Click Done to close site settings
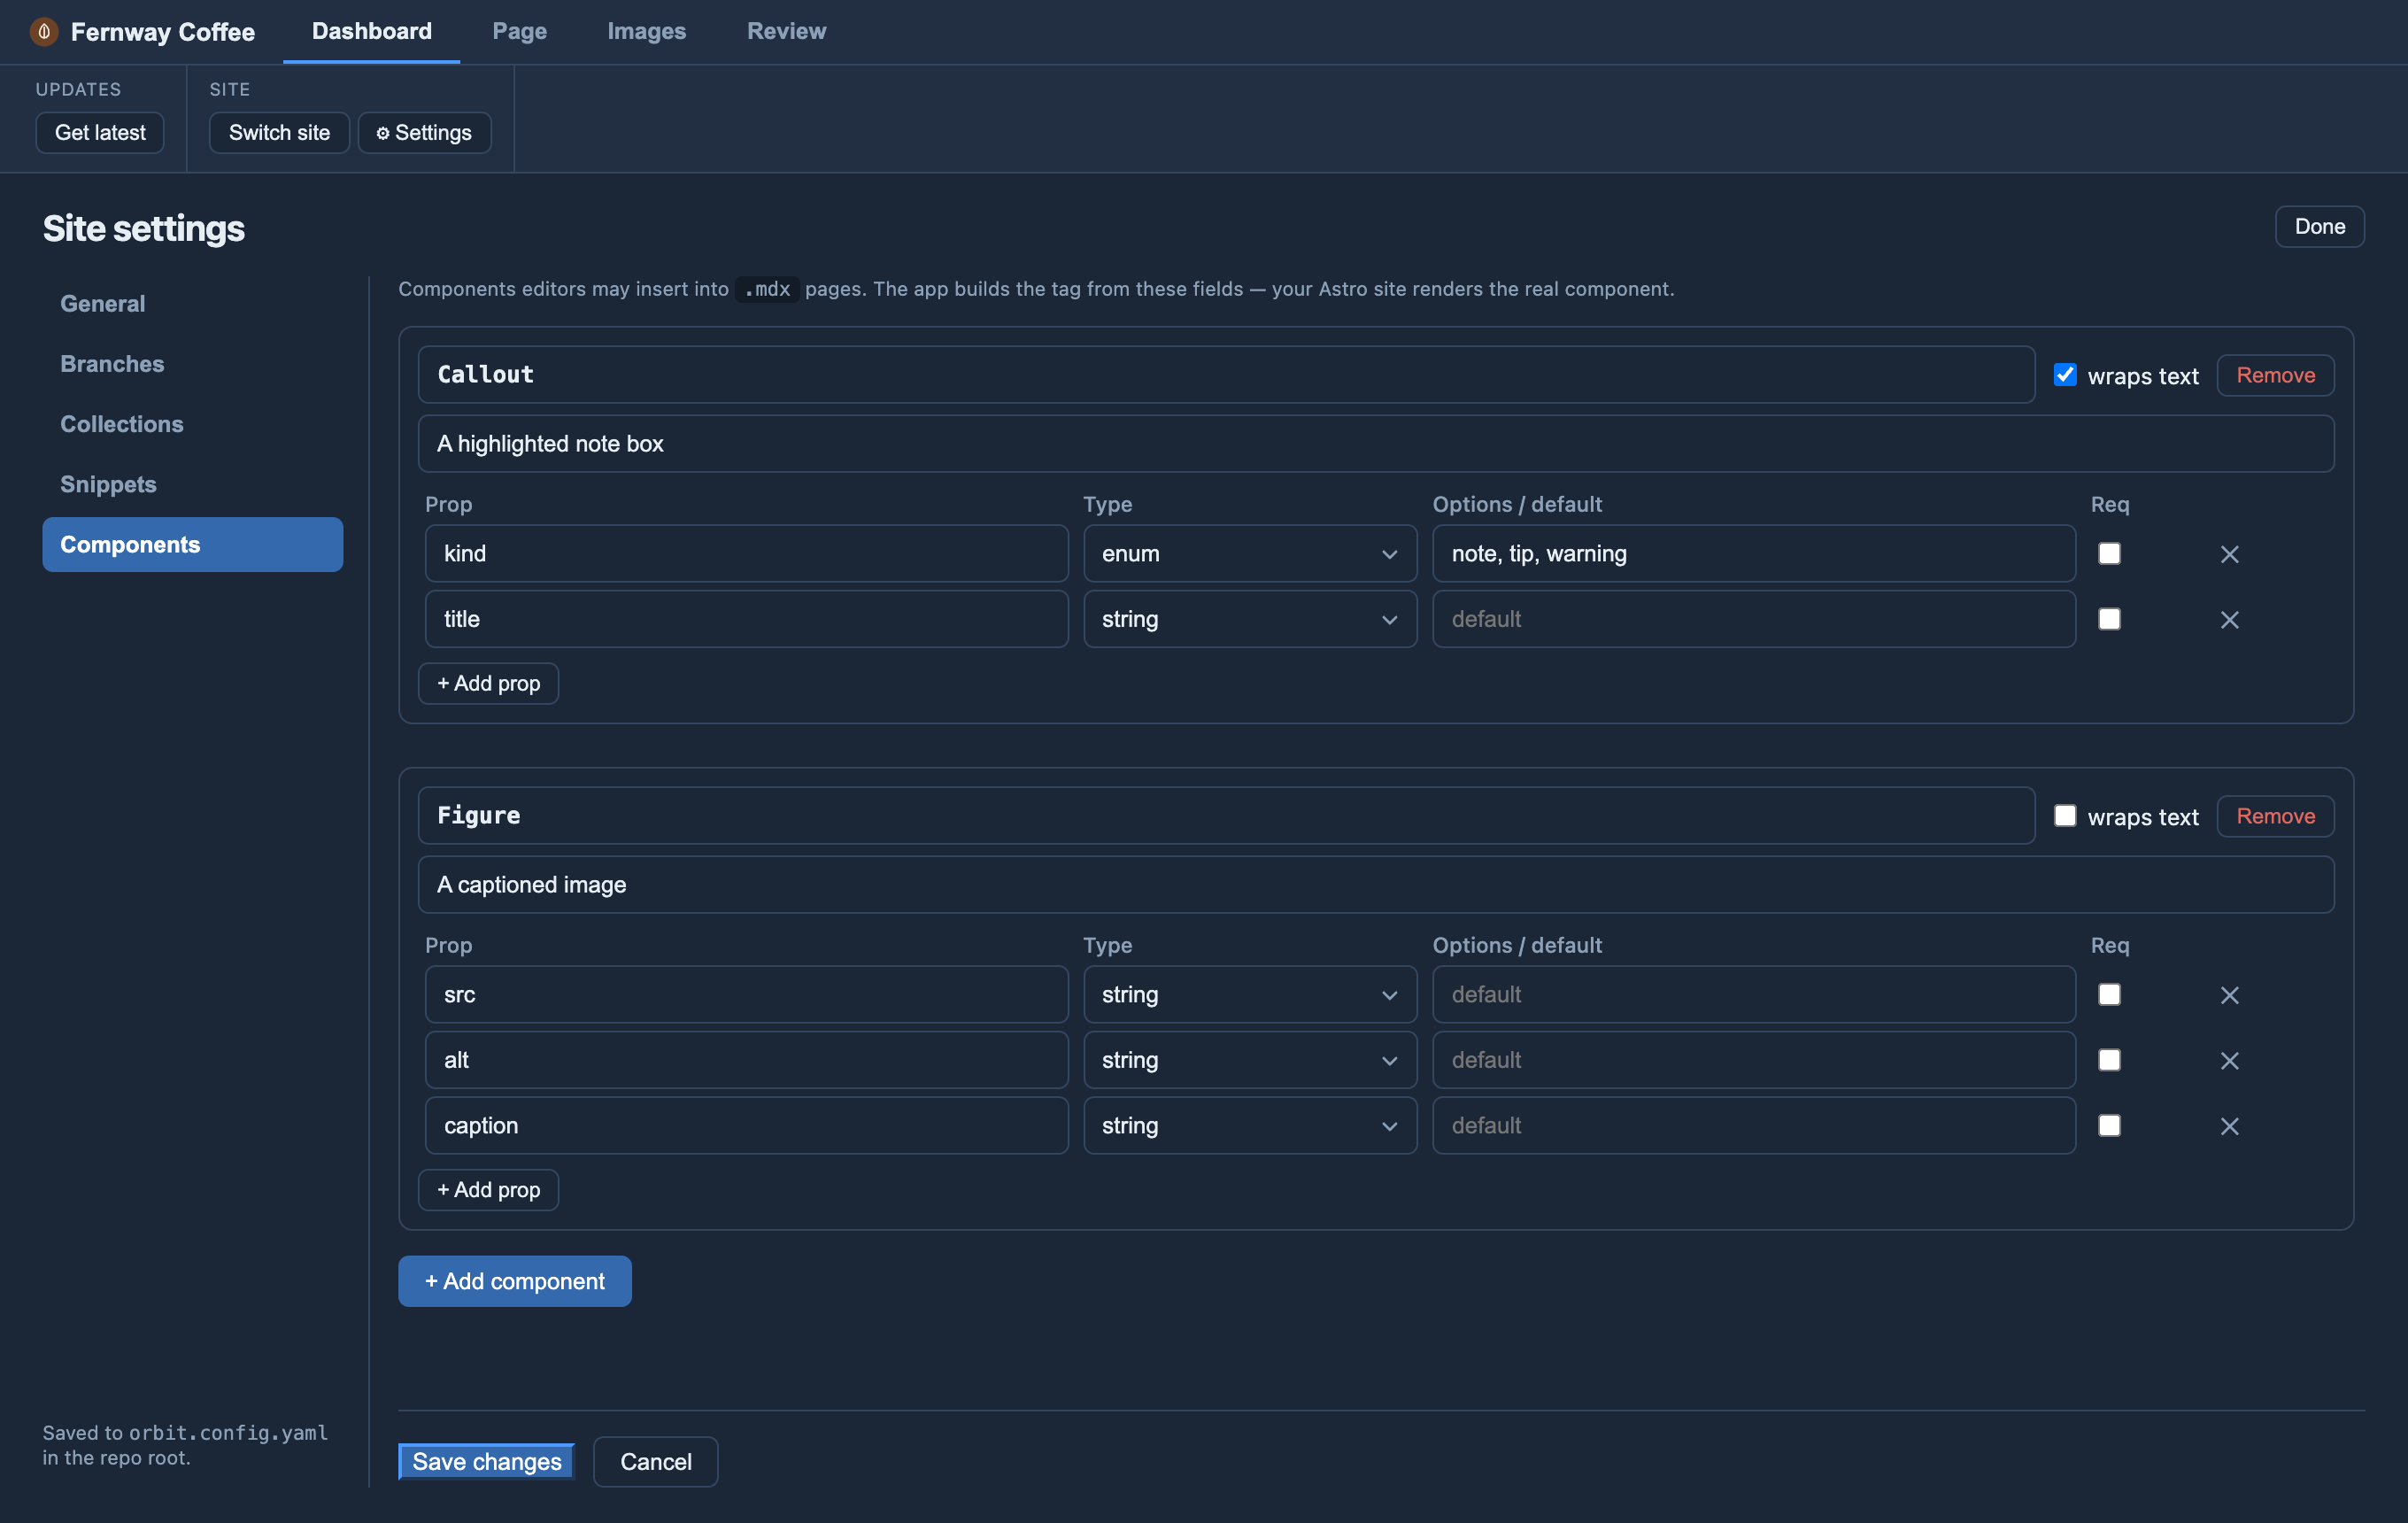 tap(2319, 227)
